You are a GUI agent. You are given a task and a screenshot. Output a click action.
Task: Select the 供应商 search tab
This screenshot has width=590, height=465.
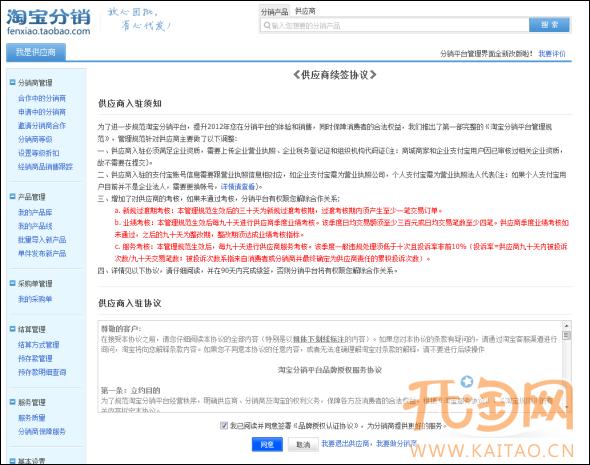pos(305,12)
